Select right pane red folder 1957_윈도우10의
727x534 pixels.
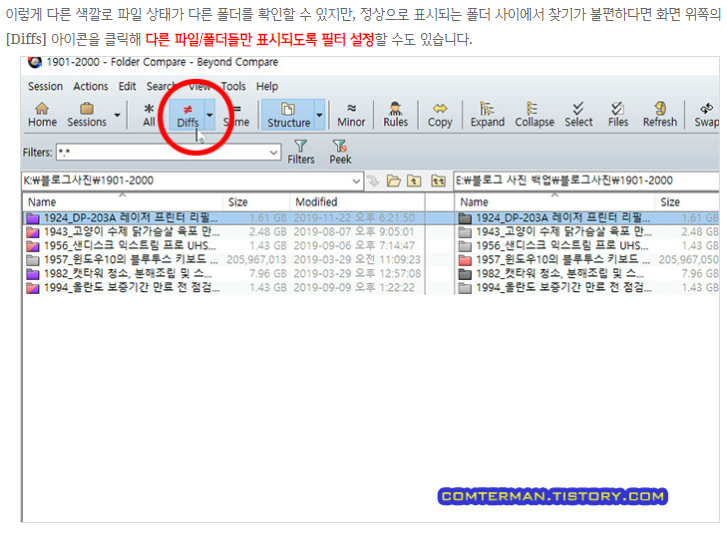pos(555,260)
